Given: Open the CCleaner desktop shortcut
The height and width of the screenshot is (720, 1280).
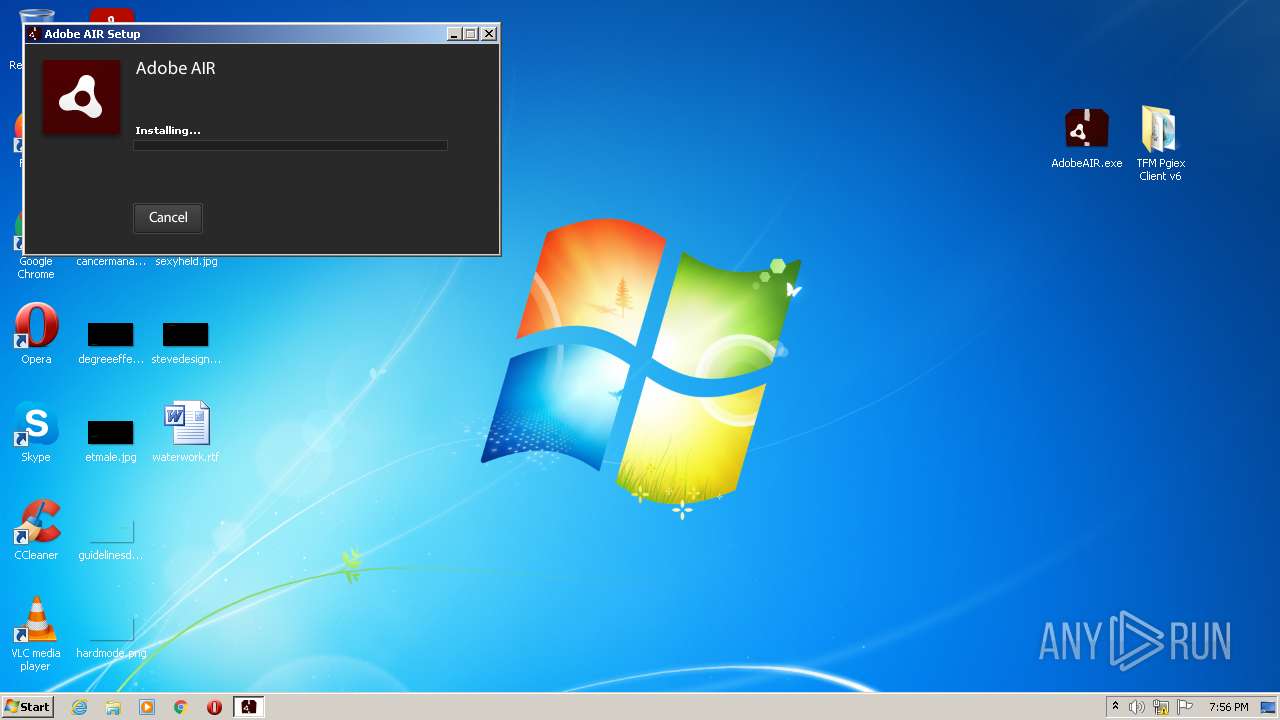Looking at the screenshot, I should point(36,530).
